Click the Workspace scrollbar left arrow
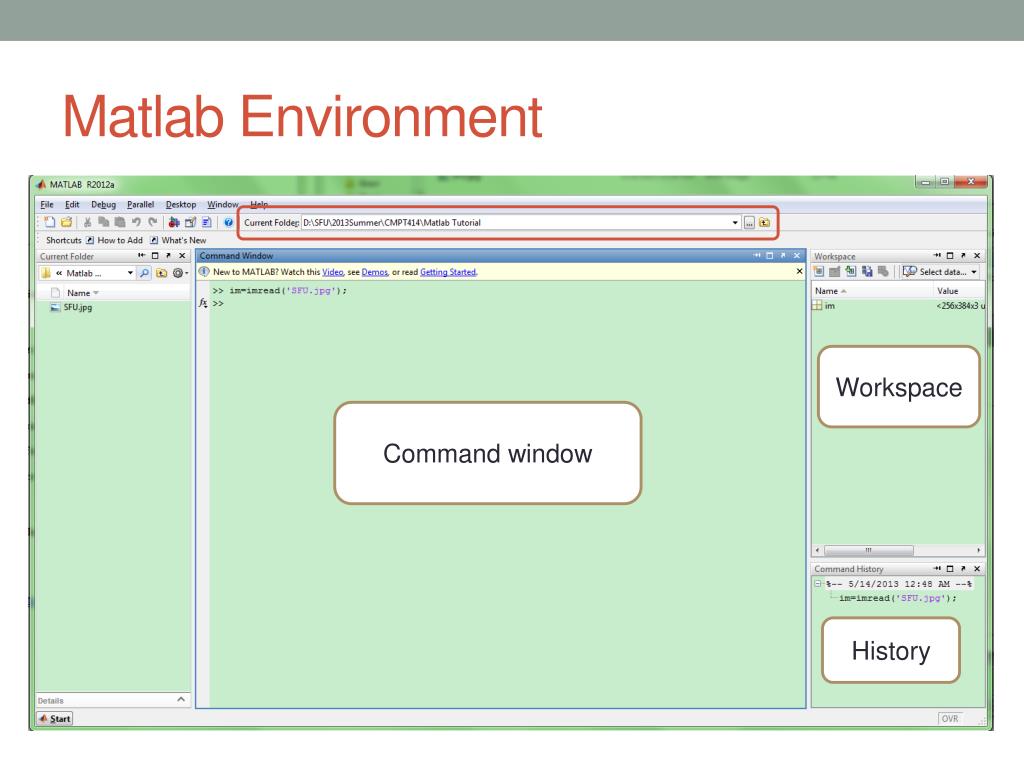This screenshot has height=768, width=1024. 818,550
